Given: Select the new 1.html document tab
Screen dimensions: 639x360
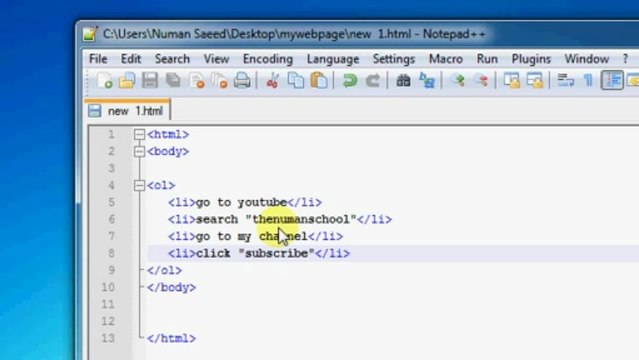Looking at the screenshot, I should pyautogui.click(x=127, y=110).
